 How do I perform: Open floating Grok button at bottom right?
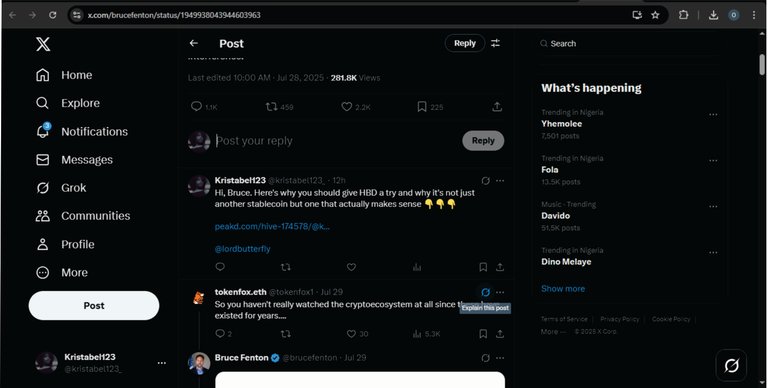[x=731, y=365]
